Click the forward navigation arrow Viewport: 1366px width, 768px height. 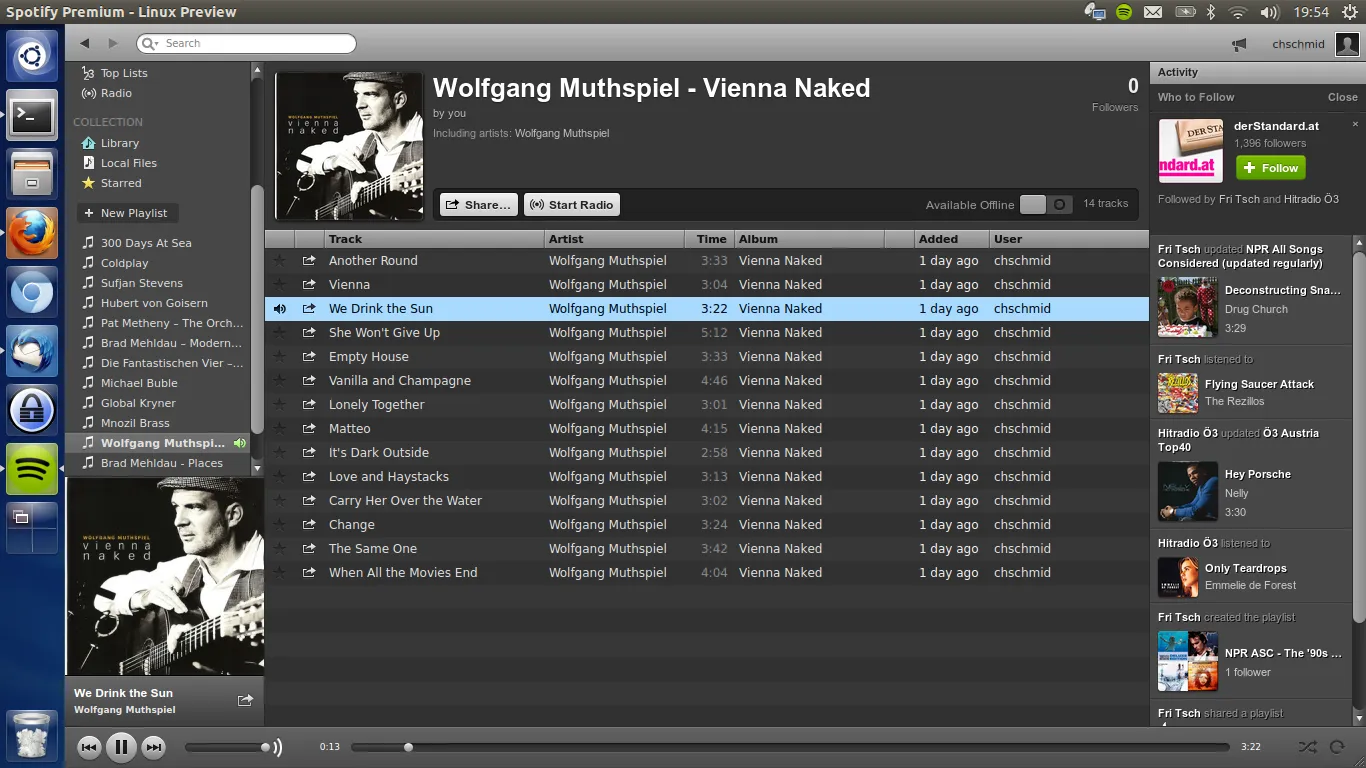[113, 43]
